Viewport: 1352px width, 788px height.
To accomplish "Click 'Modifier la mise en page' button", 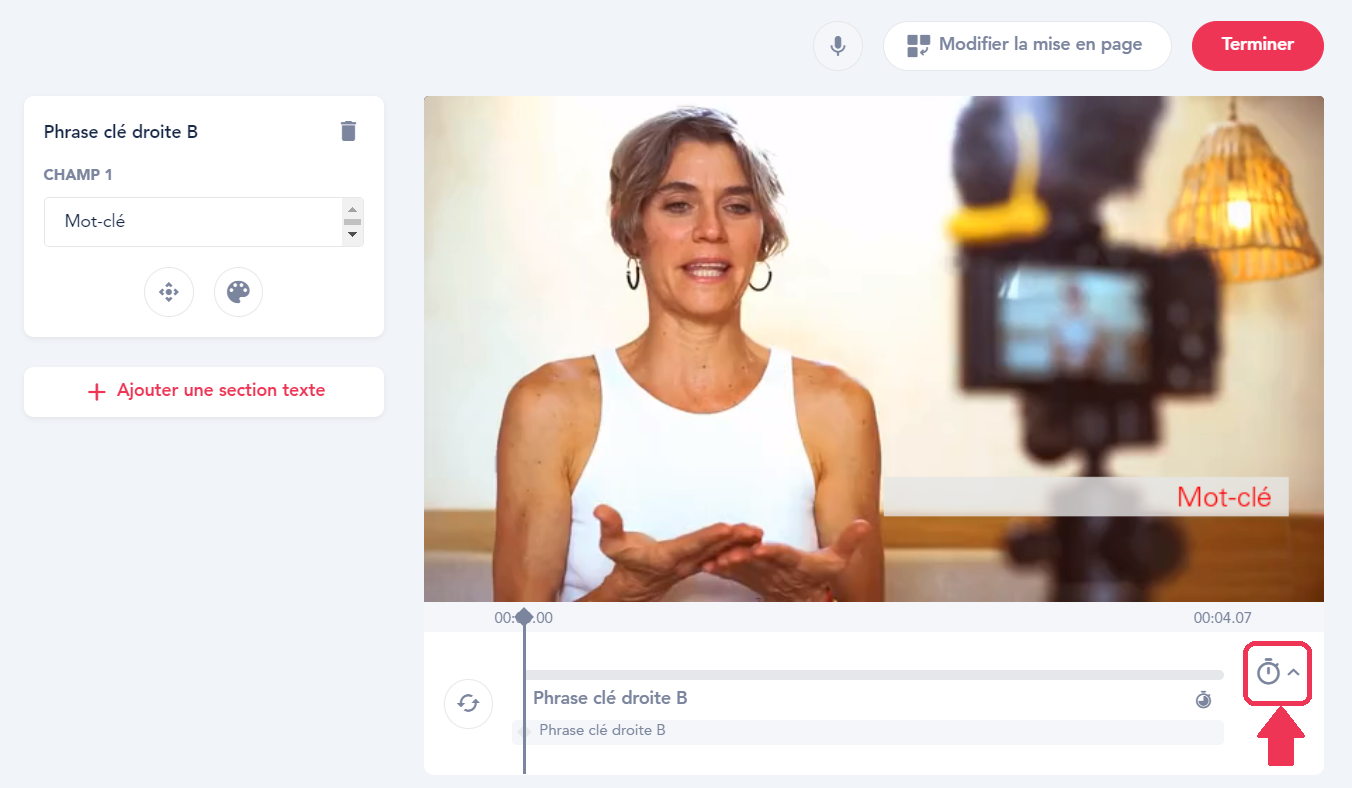I will click(1026, 45).
